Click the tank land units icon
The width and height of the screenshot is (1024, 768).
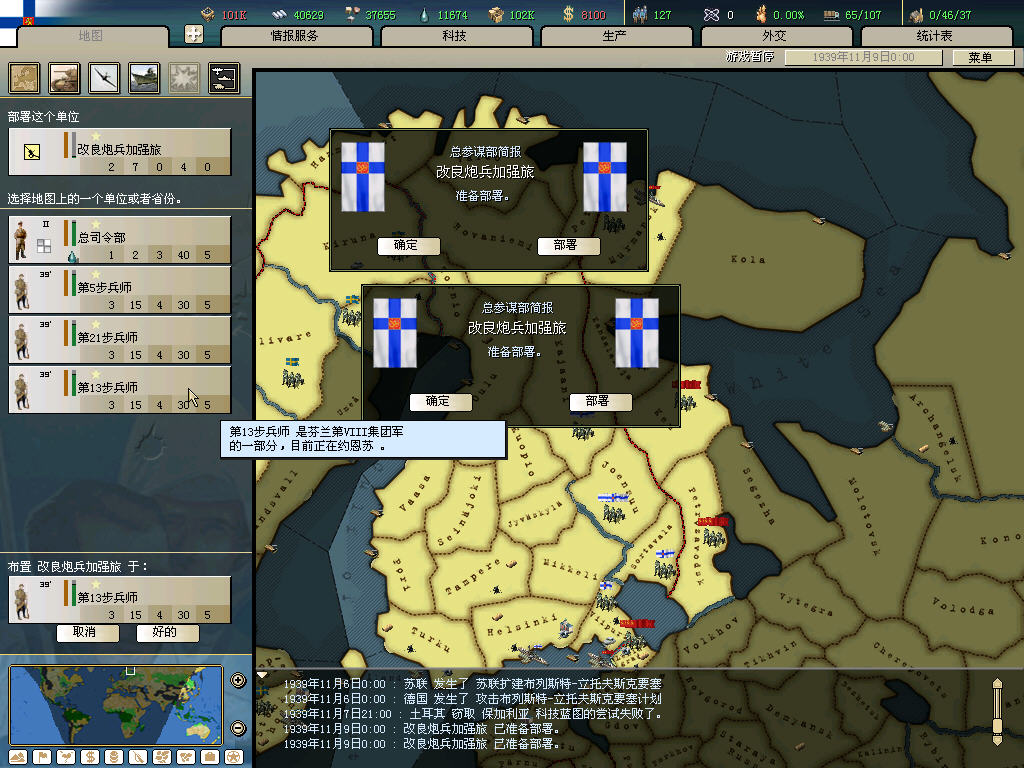pos(65,78)
